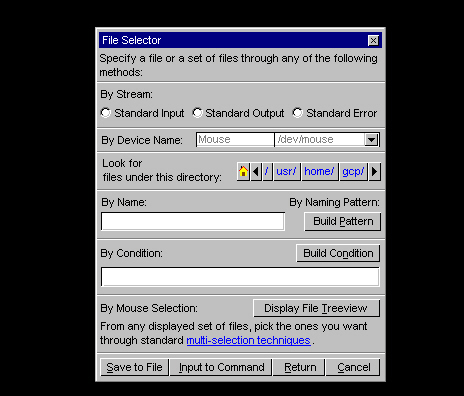Click the Mouse device name field
Image resolution: width=464 pixels, height=396 pixels.
click(235, 140)
